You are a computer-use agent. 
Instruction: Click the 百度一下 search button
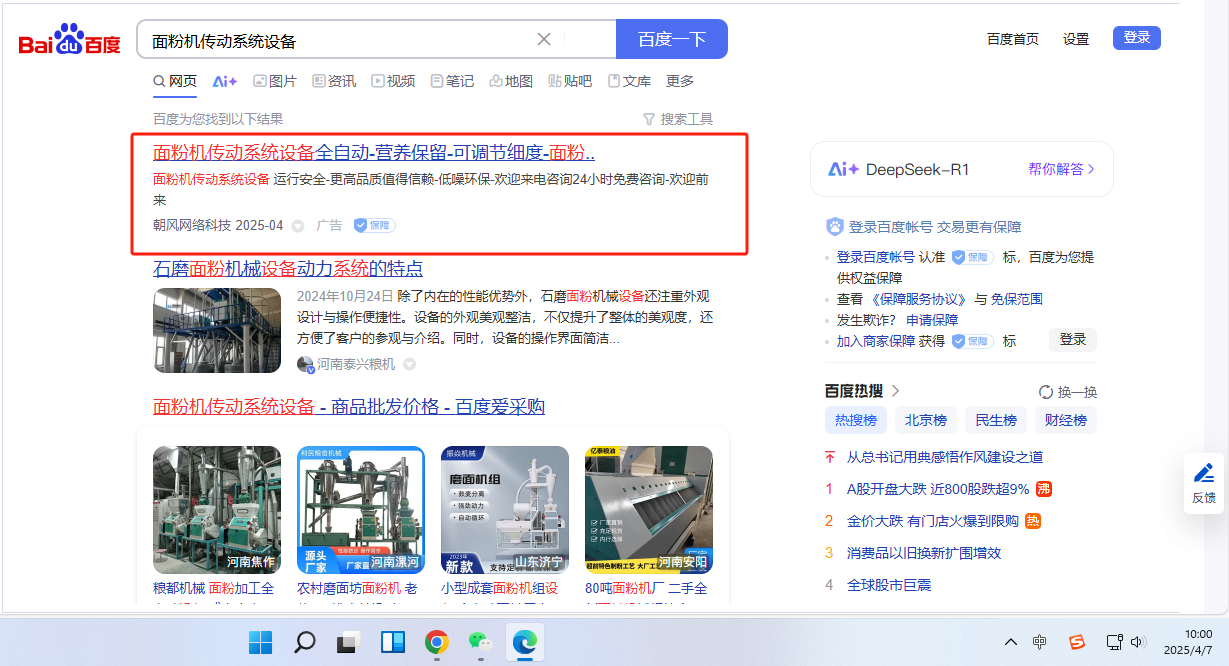672,40
